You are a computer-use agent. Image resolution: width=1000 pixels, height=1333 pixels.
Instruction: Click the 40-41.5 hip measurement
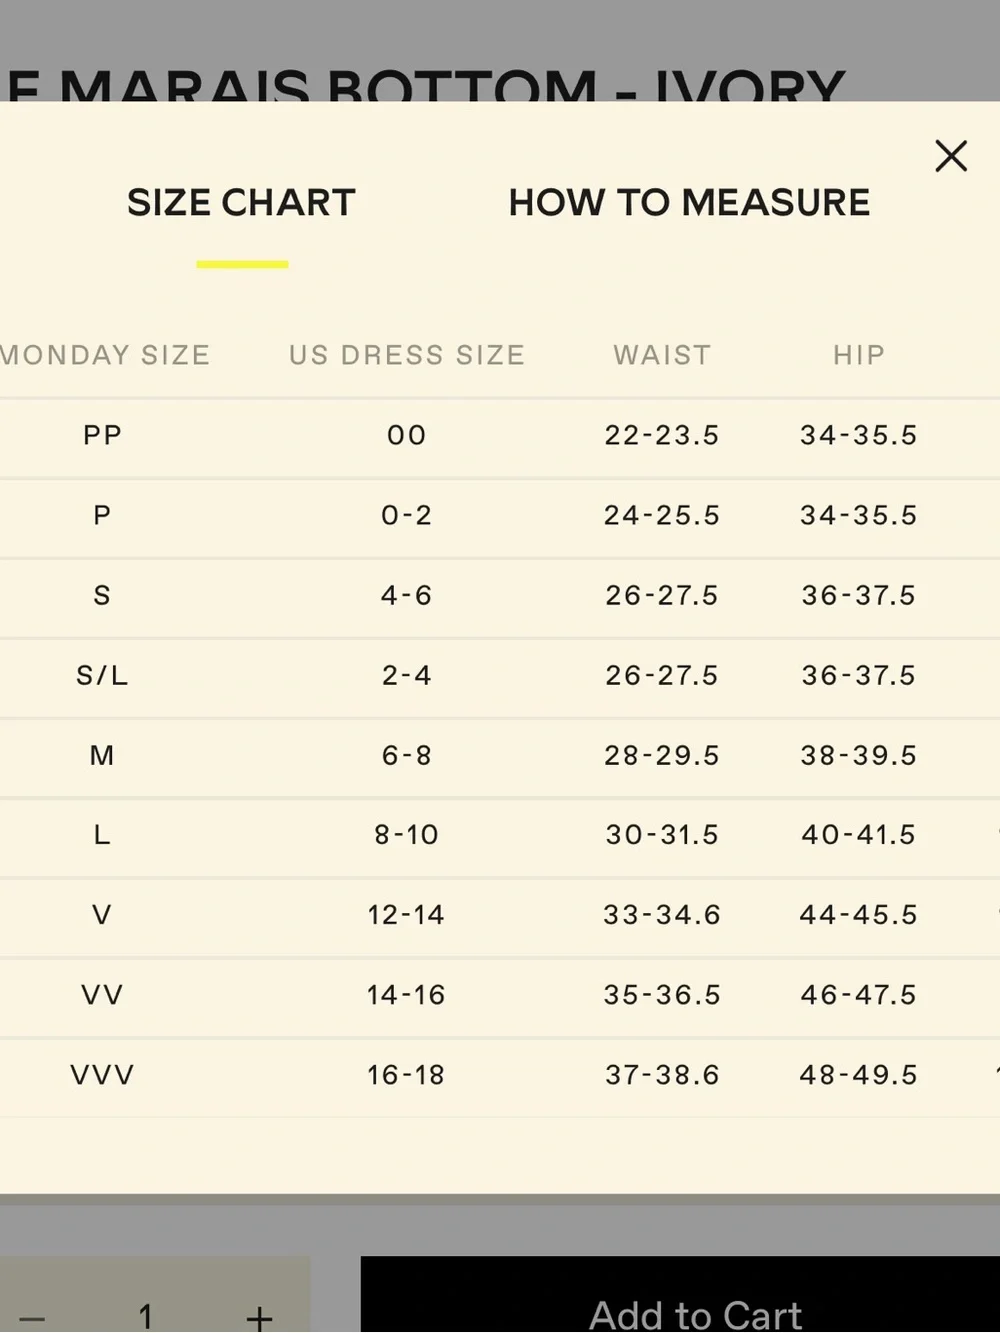pos(859,835)
